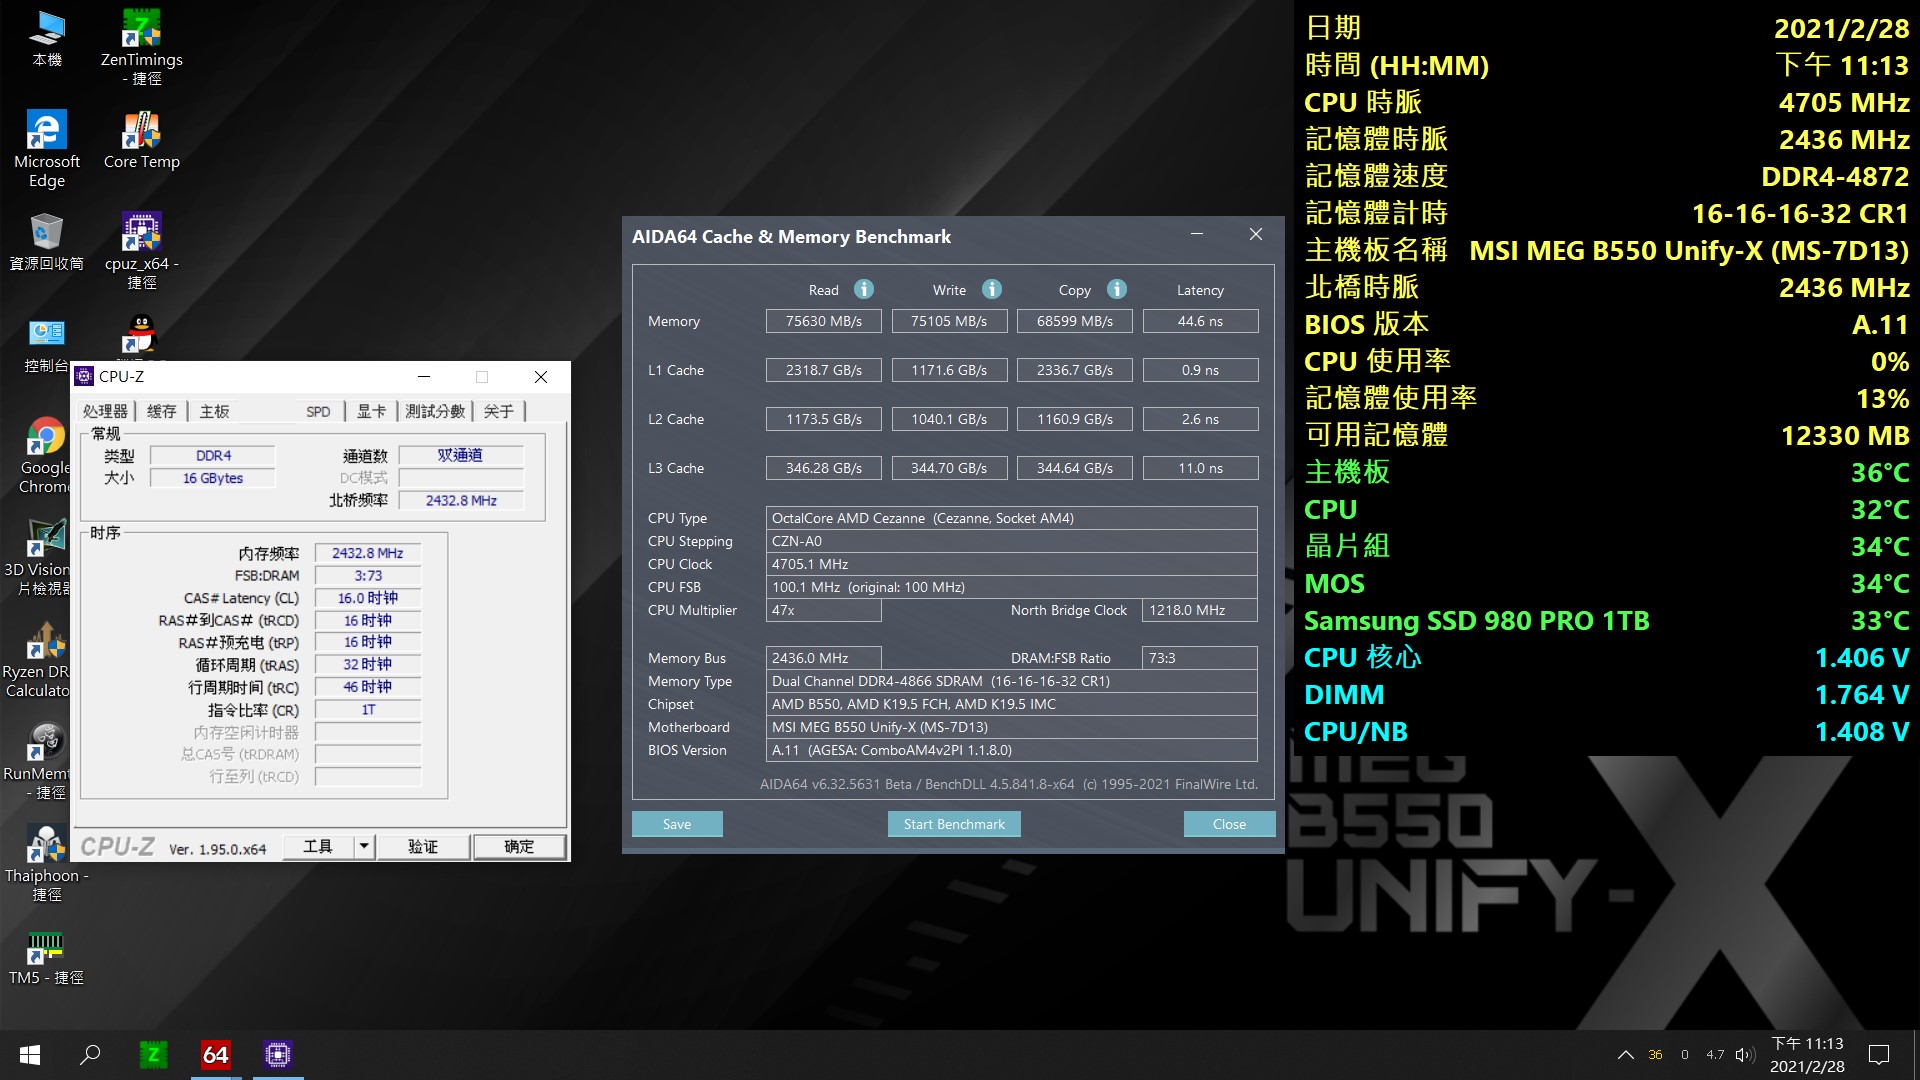Viewport: 1920px width, 1080px height.
Task: Switch to ZenTimings in the taskbar
Action: 153,1055
